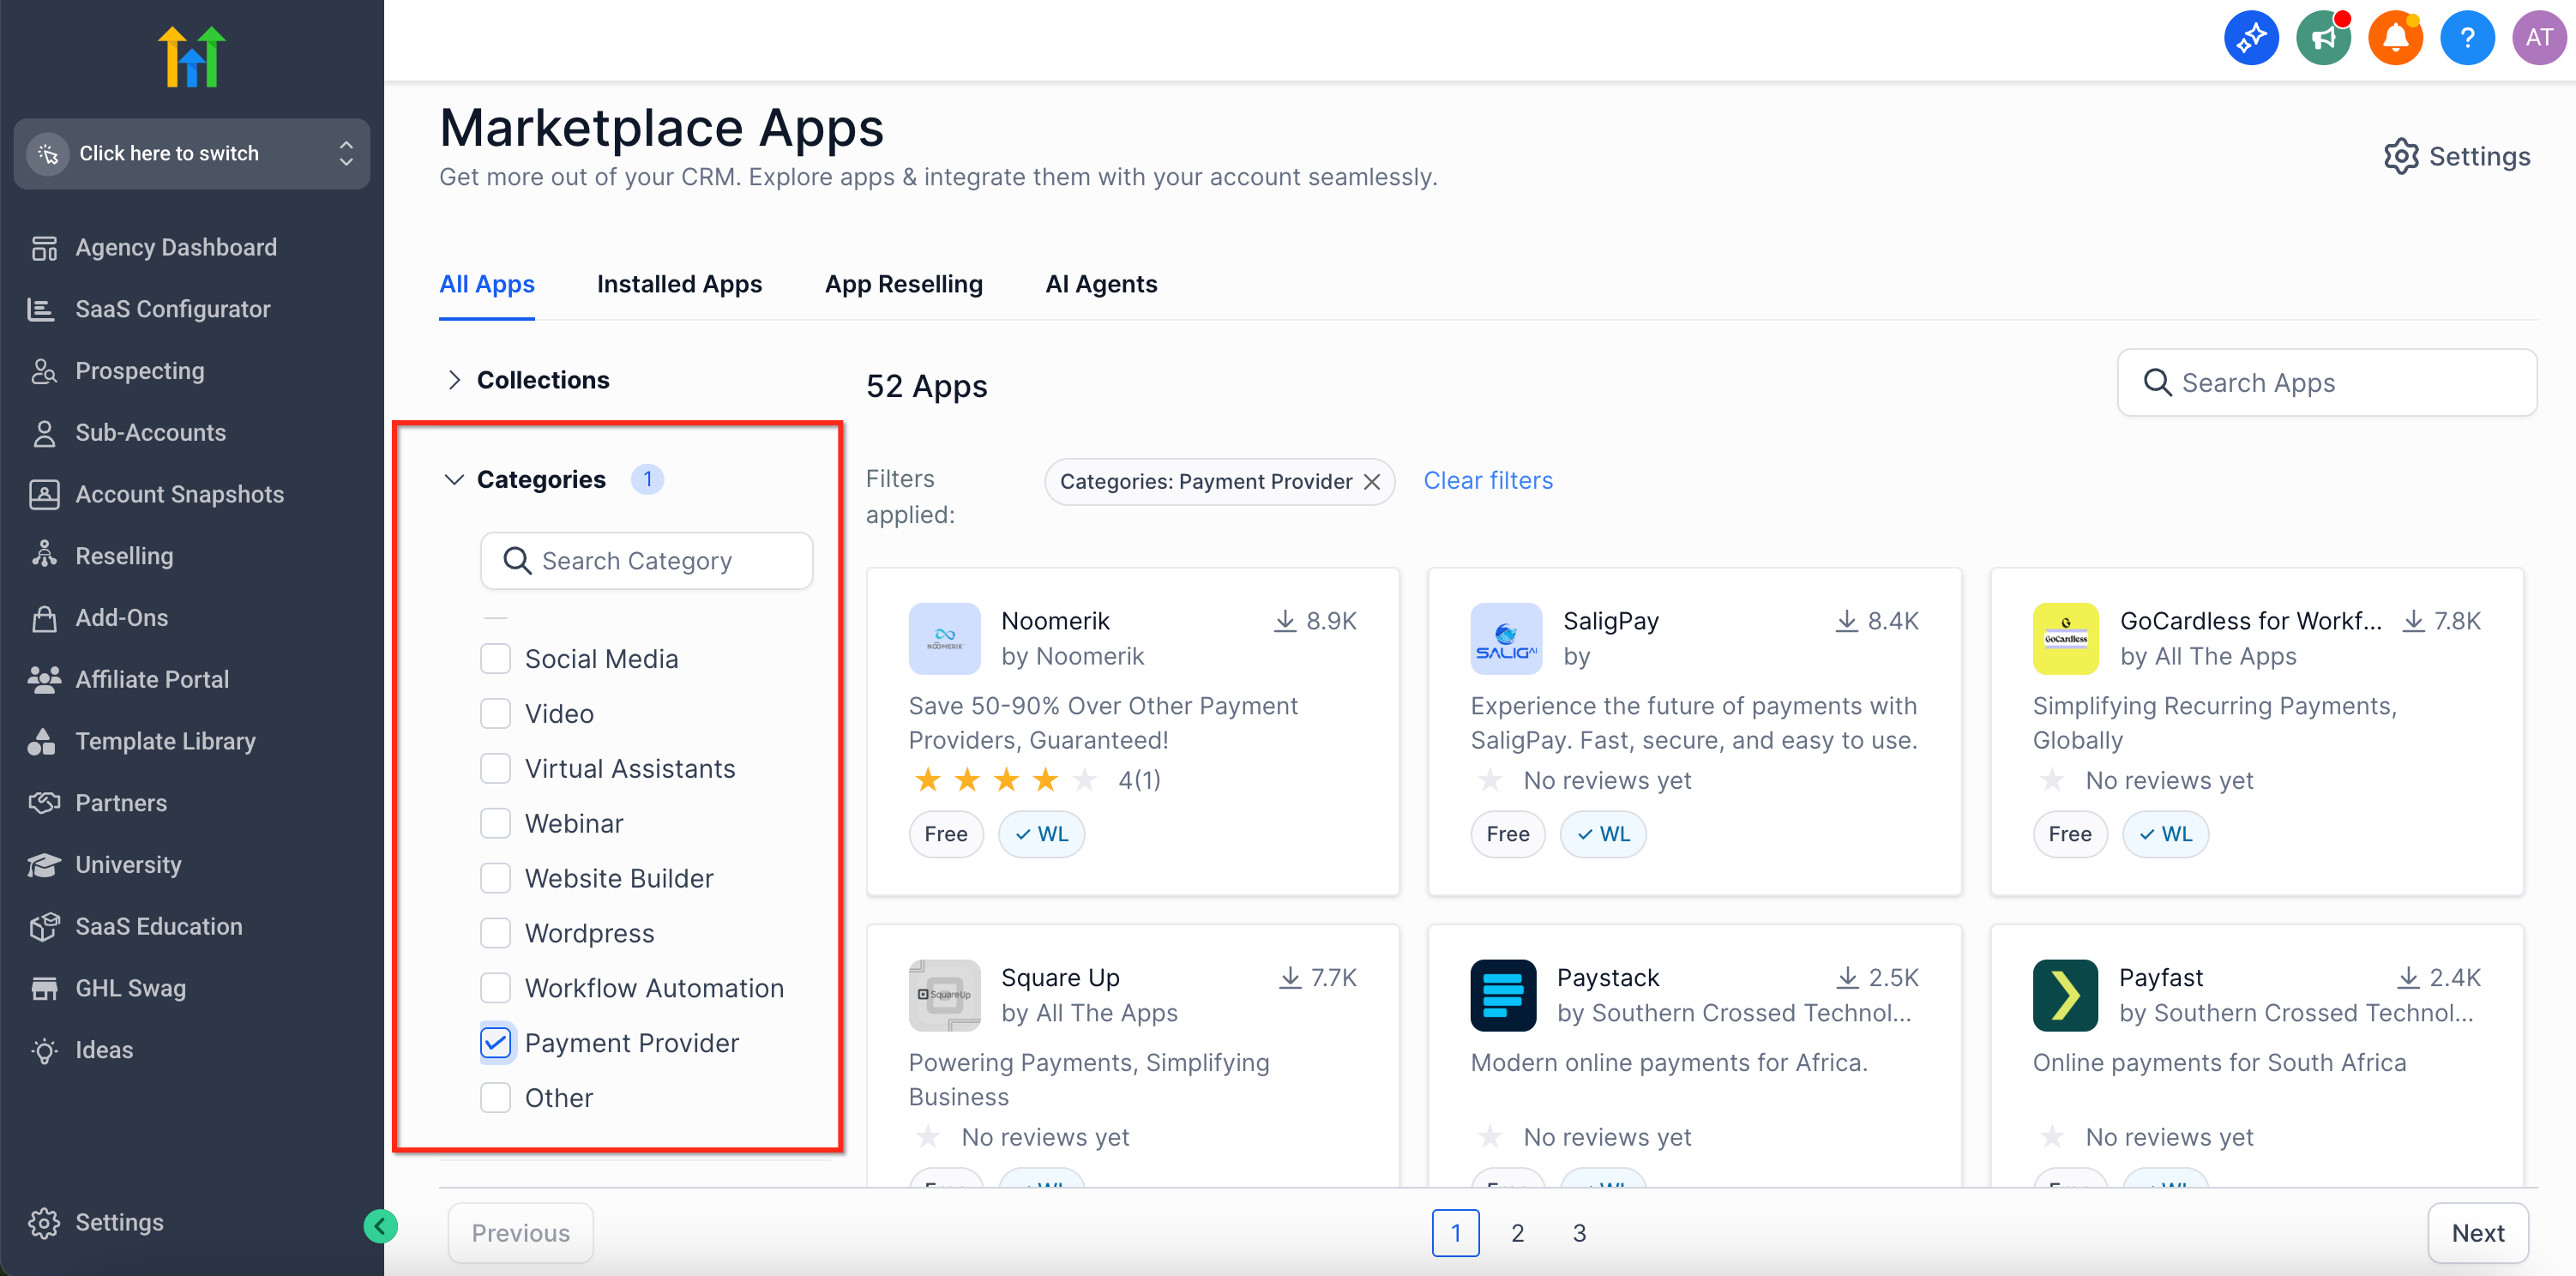Open the AI Agents tab
Viewport: 2576px width, 1276px height.
[x=1100, y=284]
